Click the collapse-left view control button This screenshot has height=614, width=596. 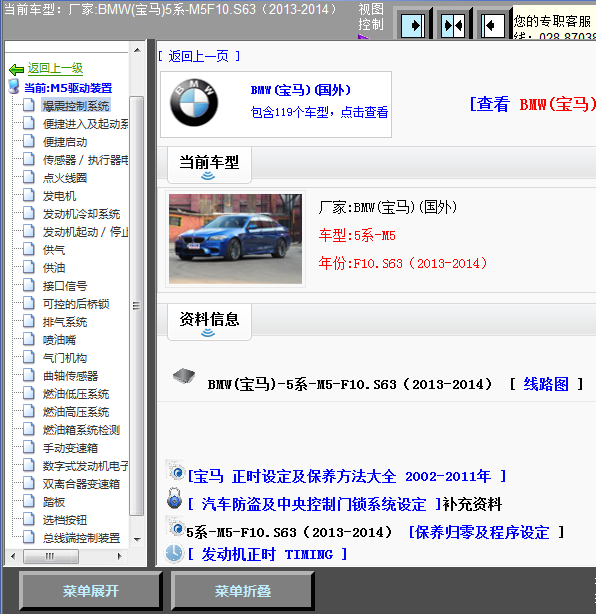pyautogui.click(x=492, y=25)
